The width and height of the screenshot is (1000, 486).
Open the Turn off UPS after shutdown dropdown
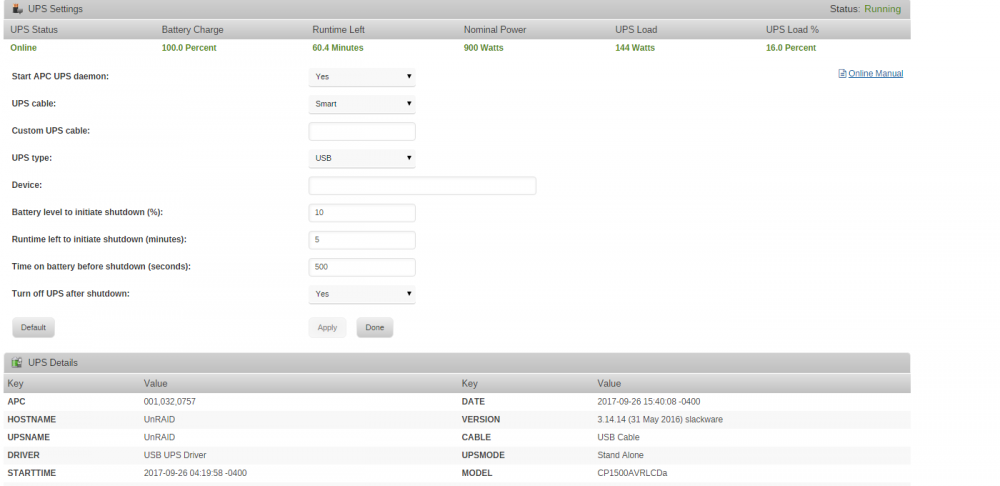pos(362,294)
